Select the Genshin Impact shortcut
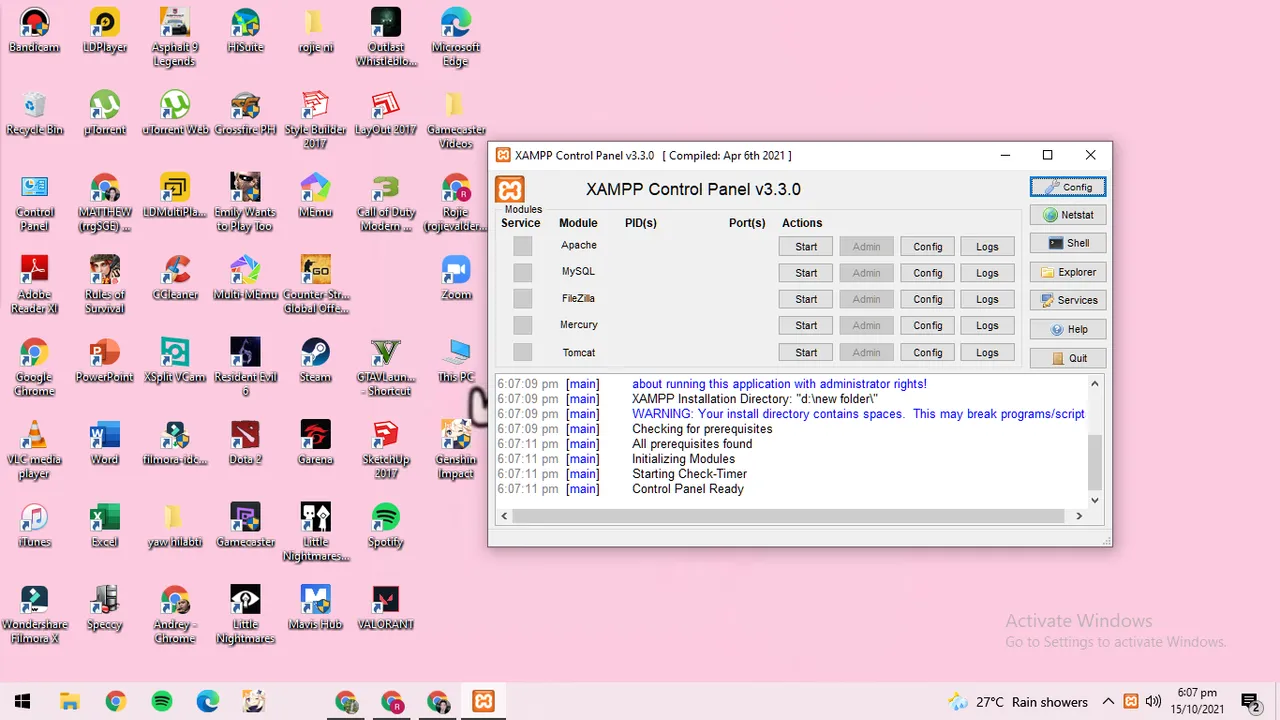The image size is (1280, 720). click(456, 450)
